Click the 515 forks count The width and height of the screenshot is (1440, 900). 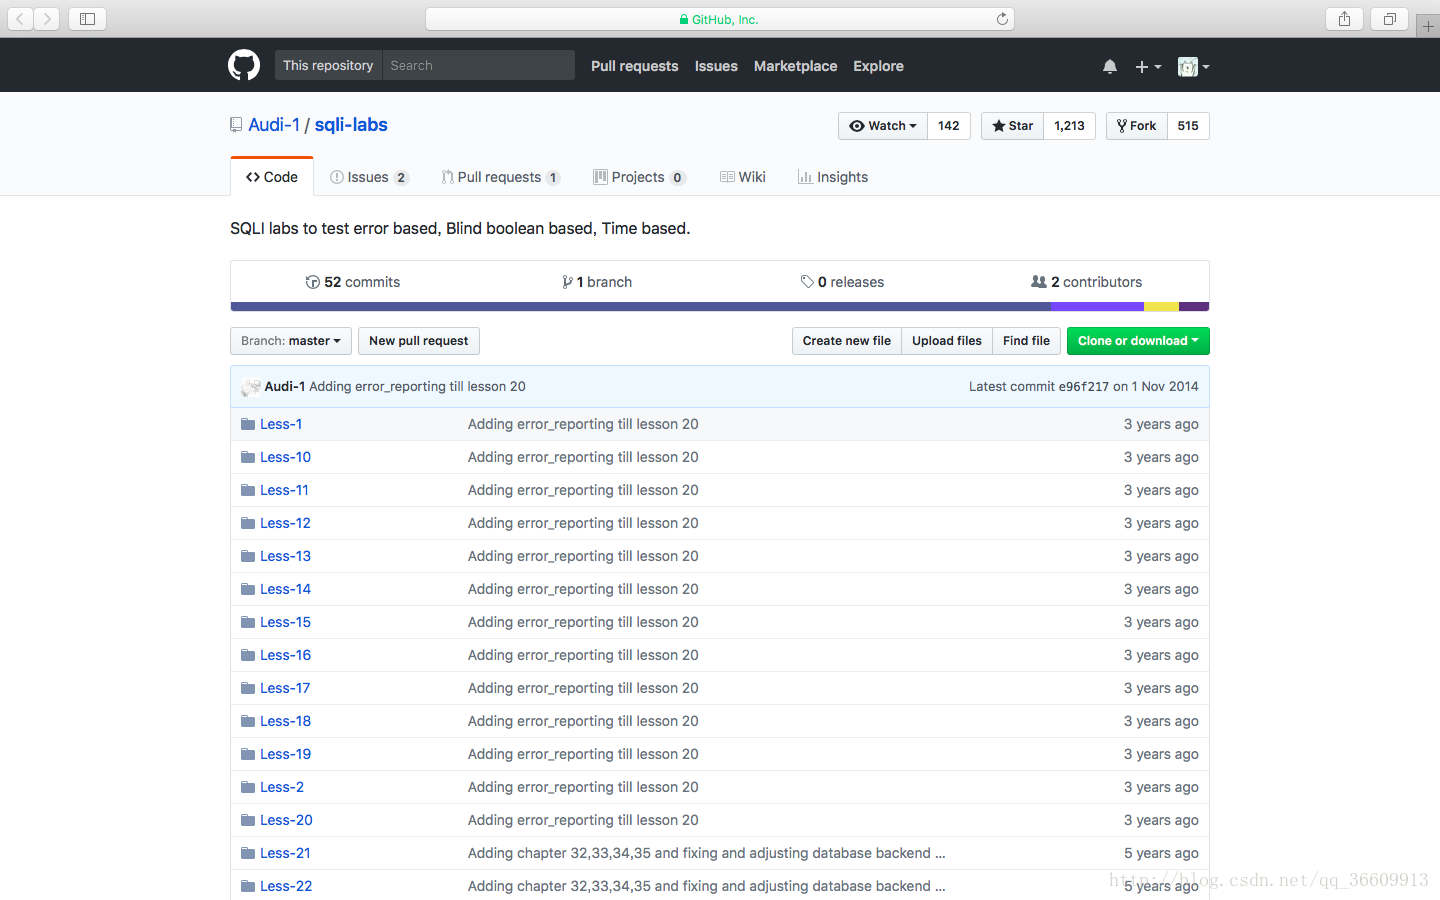click(x=1188, y=126)
